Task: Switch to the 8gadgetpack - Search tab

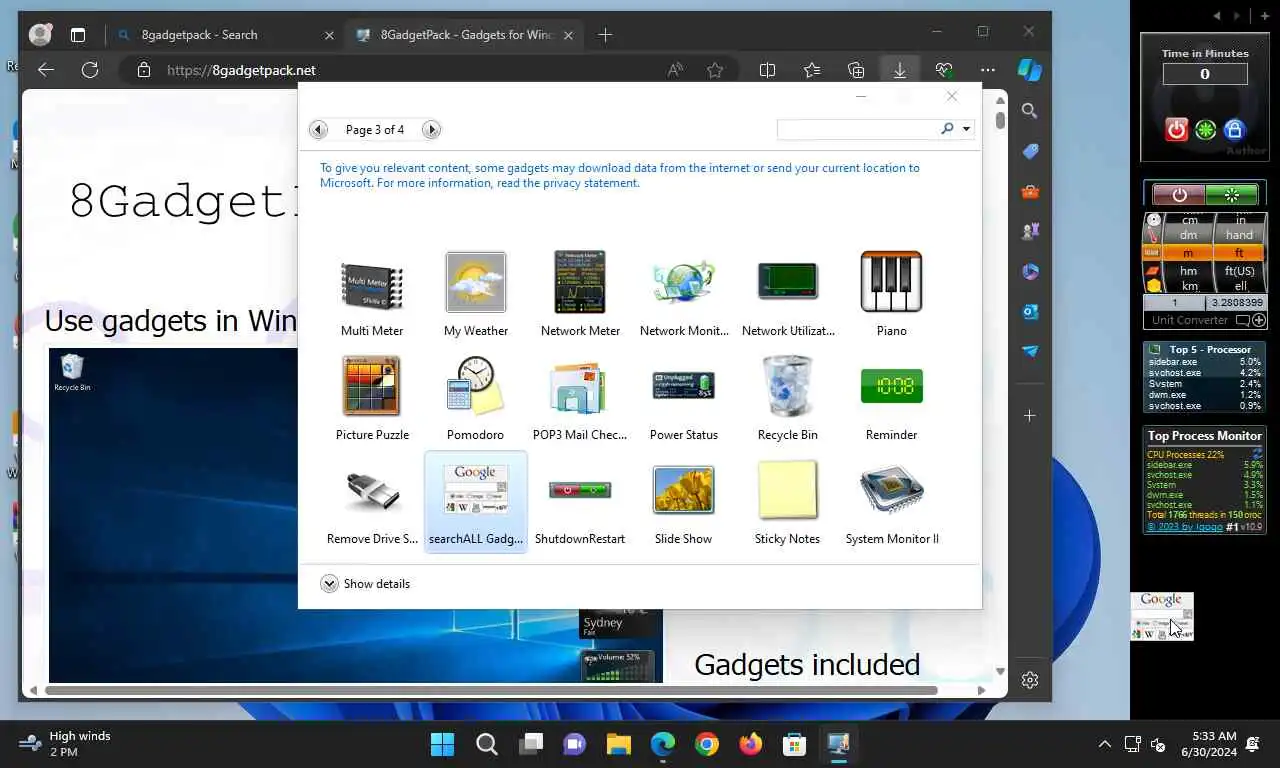Action: [225, 35]
